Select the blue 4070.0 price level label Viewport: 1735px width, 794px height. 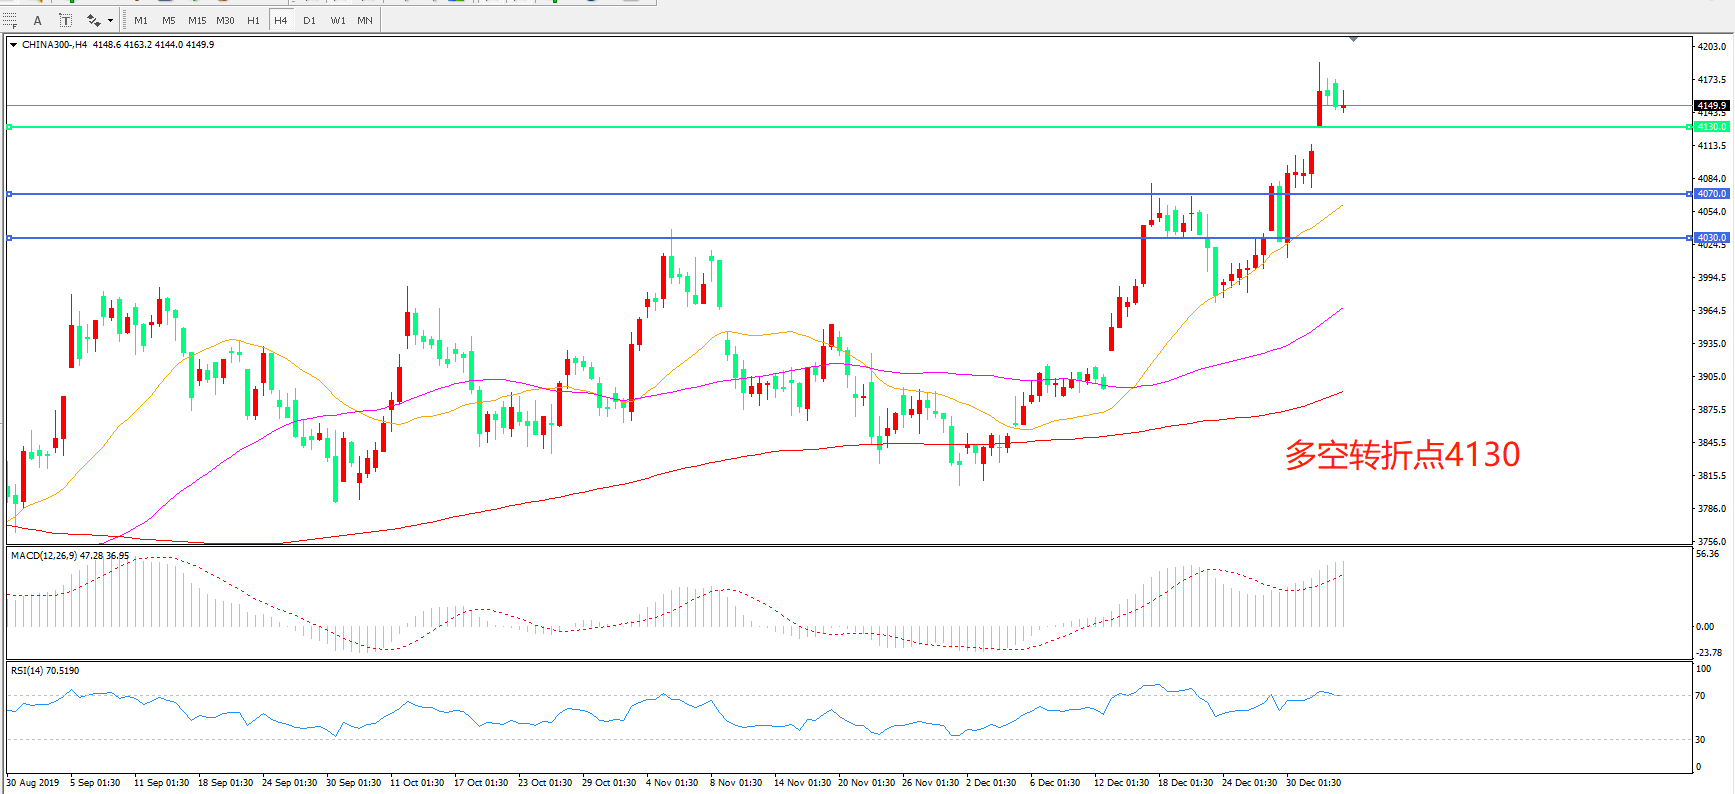pyautogui.click(x=1711, y=194)
